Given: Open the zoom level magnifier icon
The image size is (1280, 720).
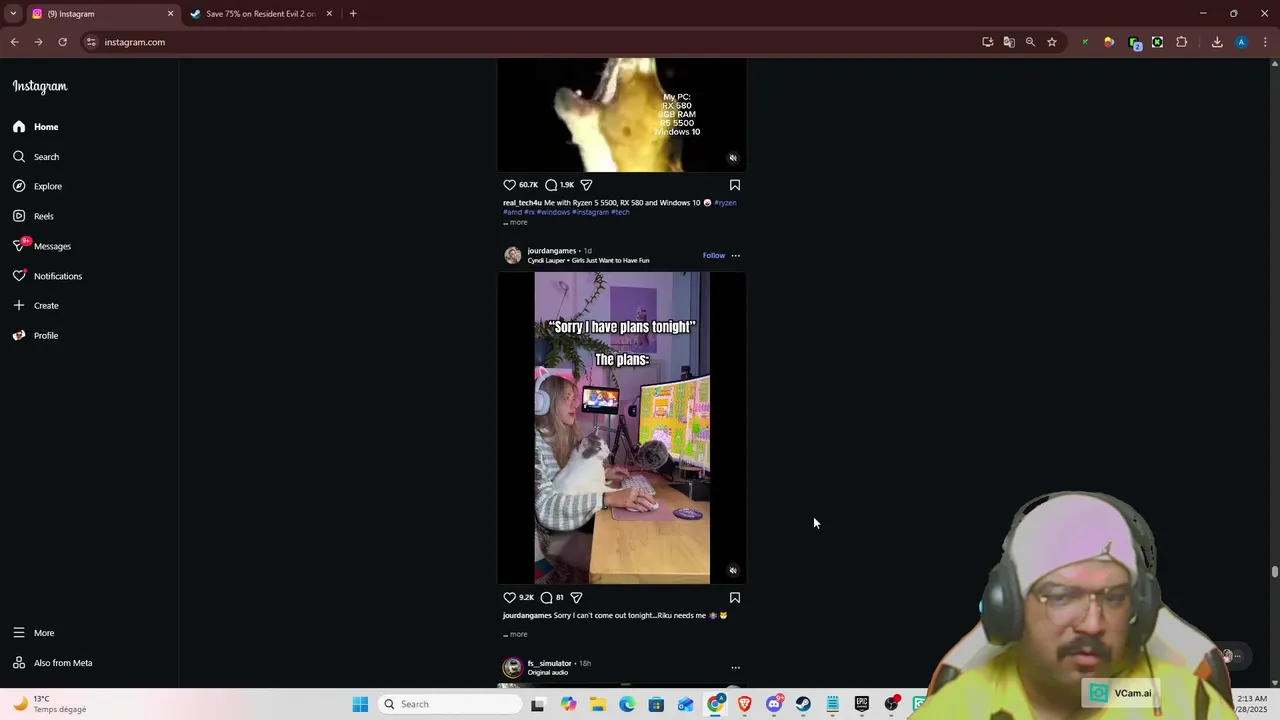Looking at the screenshot, I should tap(1030, 42).
